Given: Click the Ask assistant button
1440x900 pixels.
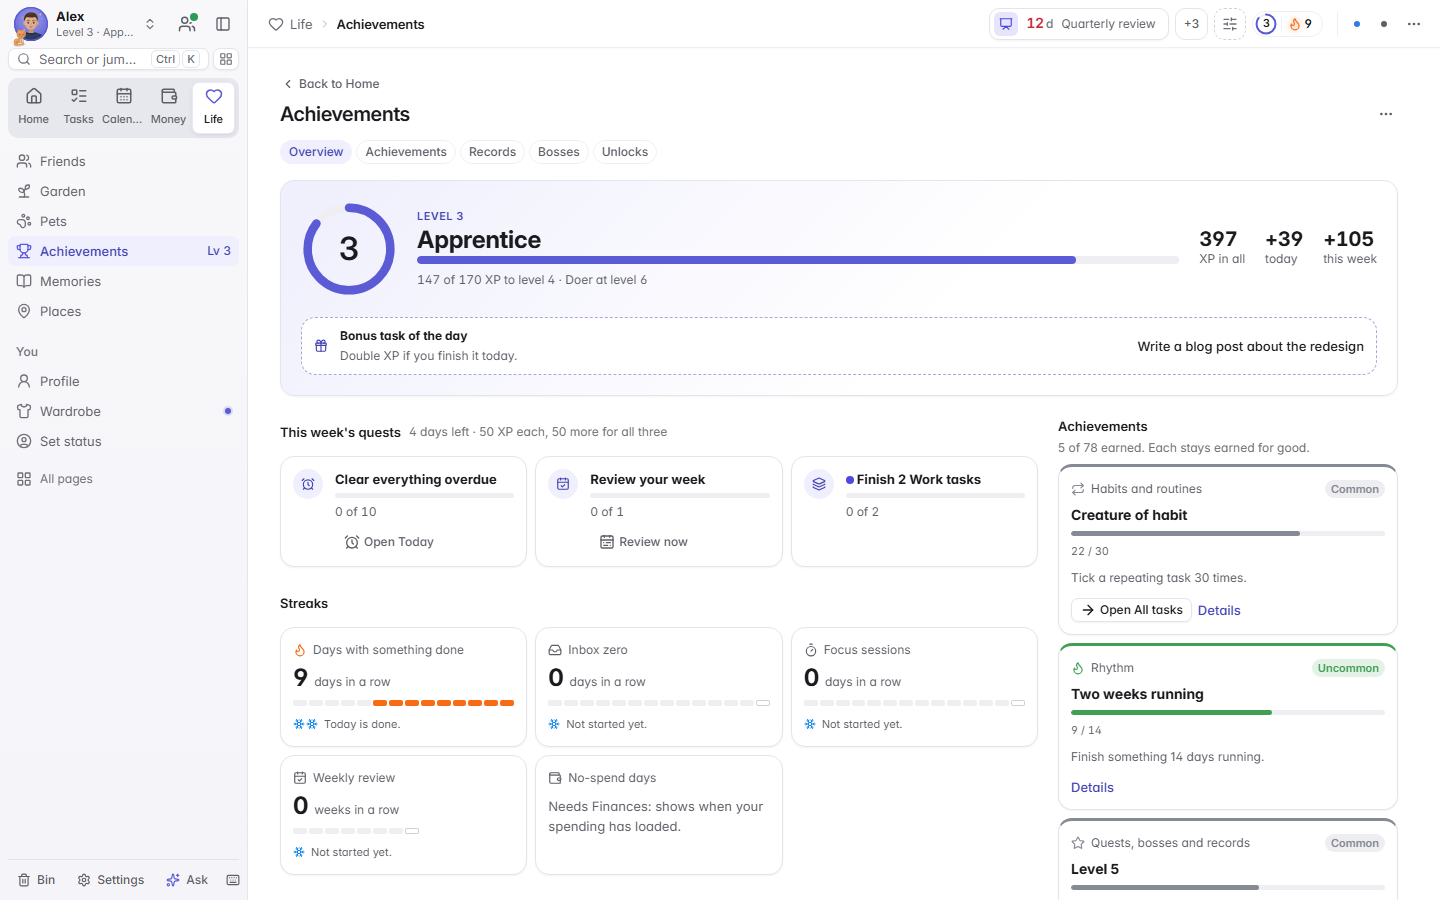Looking at the screenshot, I should (187, 880).
